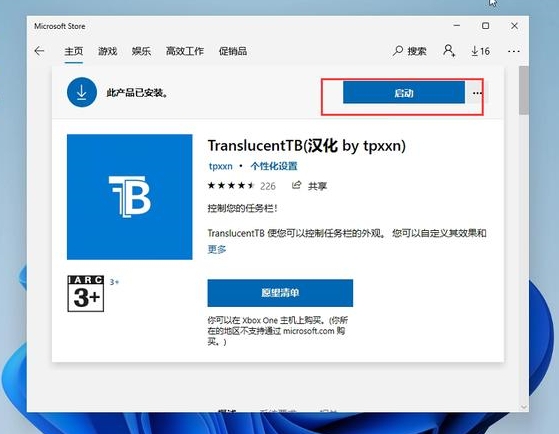559x434 pixels.
Task: Open the user account icon
Action: tap(449, 51)
